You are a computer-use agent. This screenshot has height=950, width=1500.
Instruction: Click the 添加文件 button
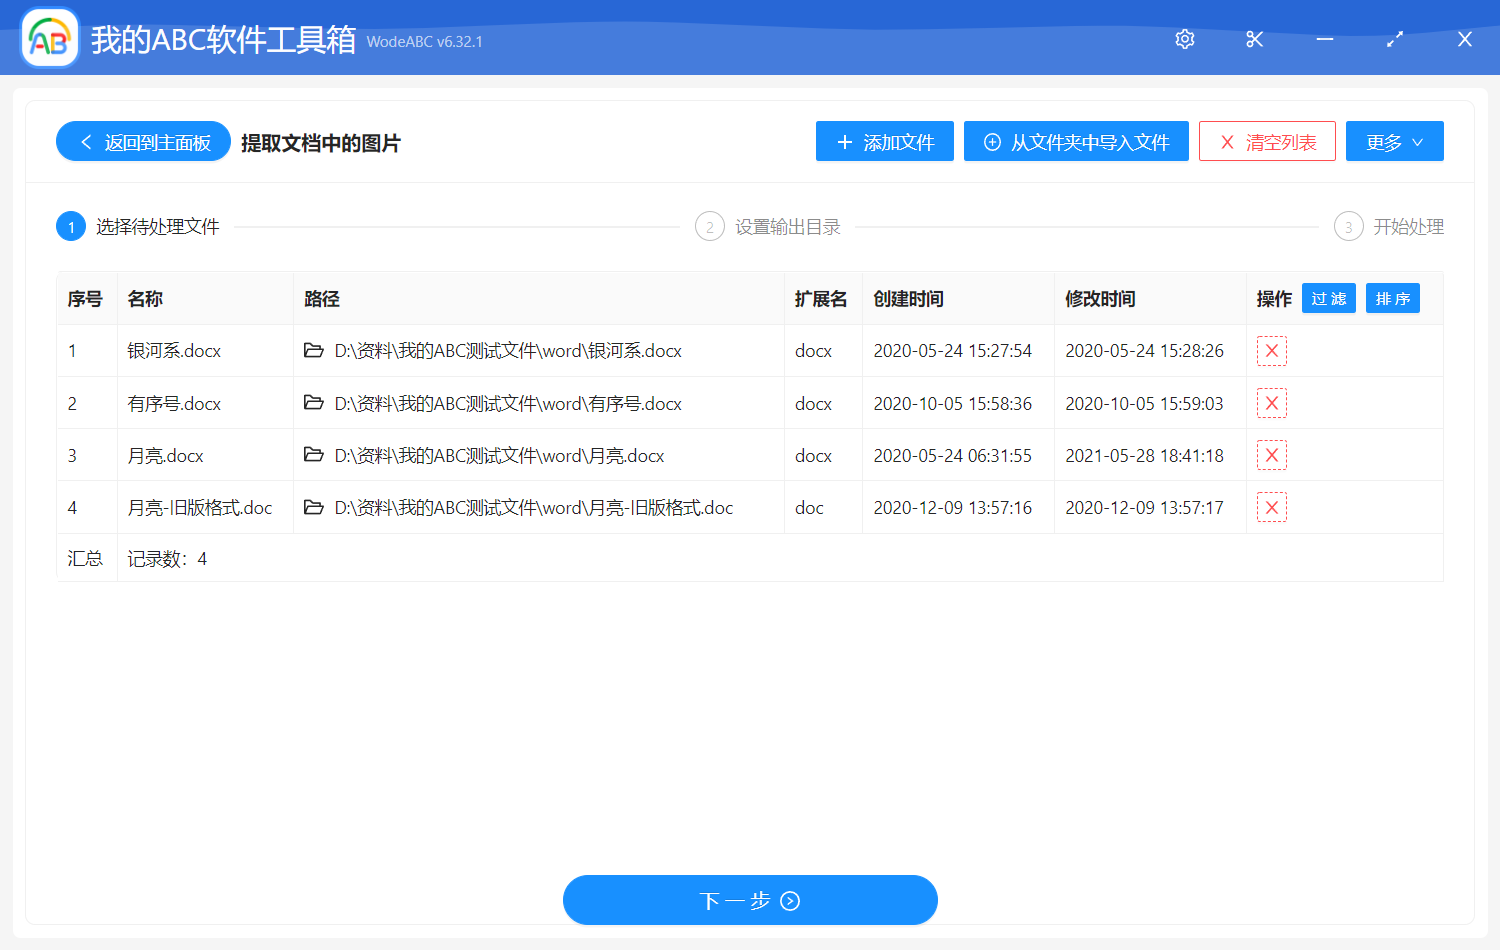point(884,141)
